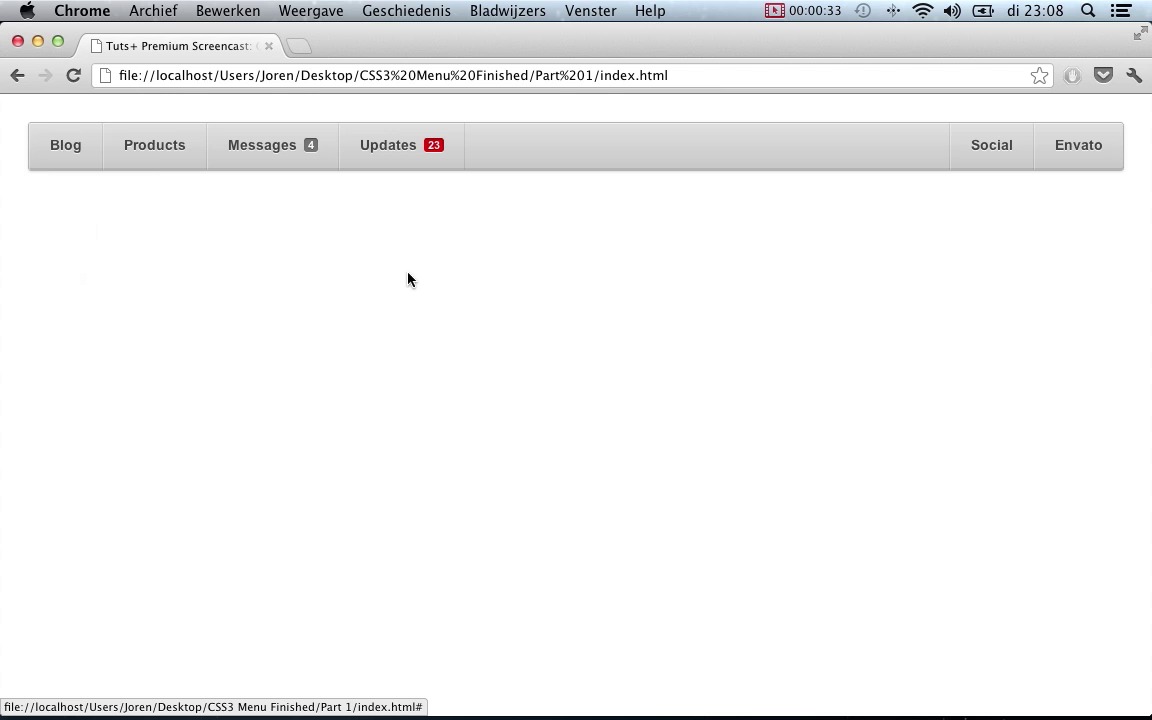Screen dimensions: 1152x720
Task: Focus the address bar URL field
Action: click(x=572, y=76)
